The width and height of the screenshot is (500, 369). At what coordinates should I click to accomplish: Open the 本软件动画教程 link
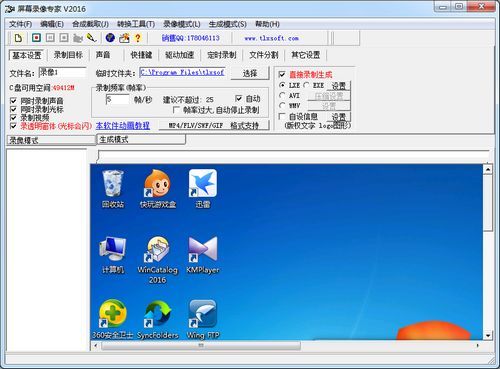click(x=123, y=126)
